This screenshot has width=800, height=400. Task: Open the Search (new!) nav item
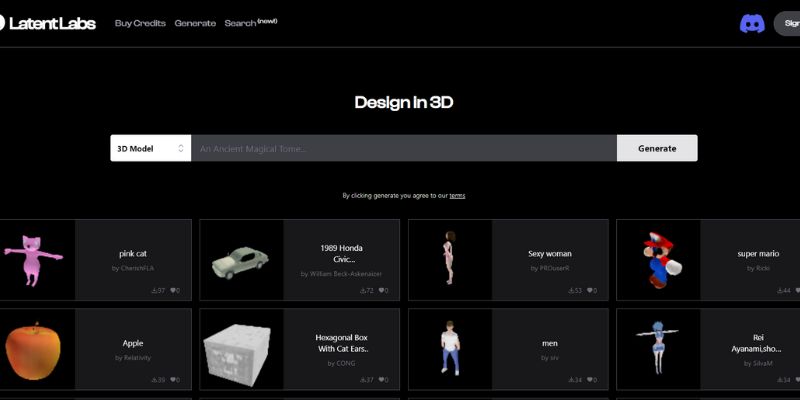click(251, 23)
